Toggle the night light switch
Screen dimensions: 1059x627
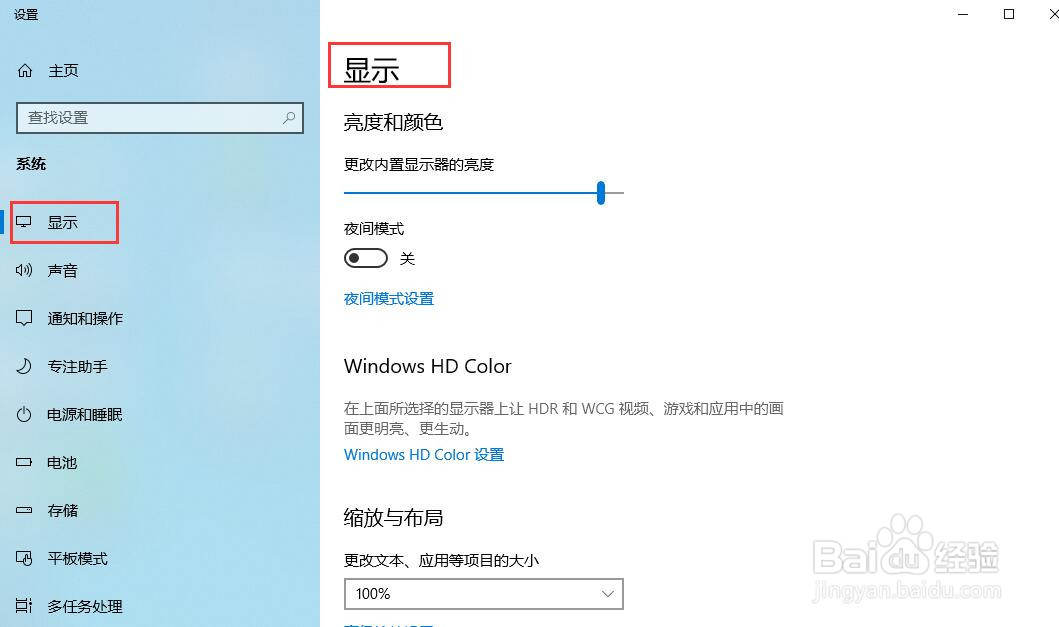coord(365,258)
